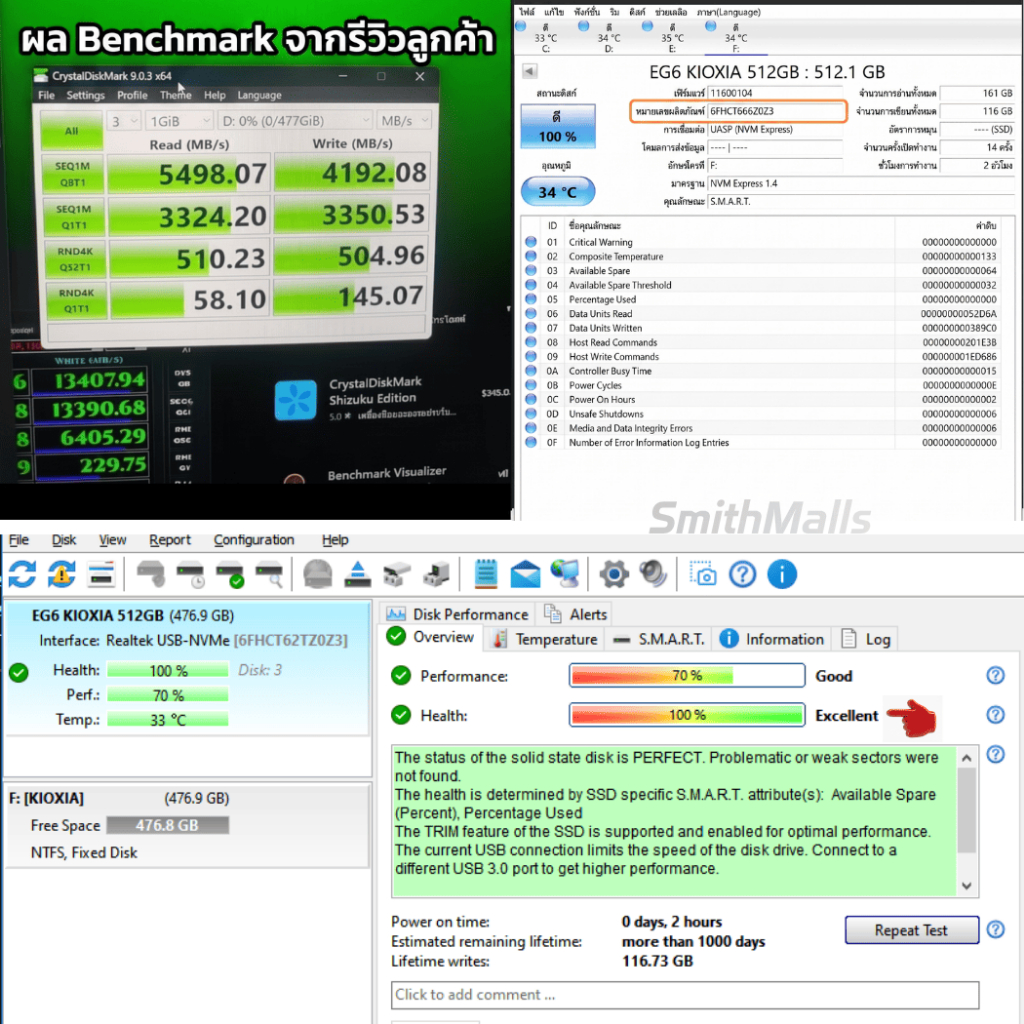The image size is (1024, 1024).
Task: Click the back arrow in the KIOXIA info window
Action: click(x=530, y=71)
